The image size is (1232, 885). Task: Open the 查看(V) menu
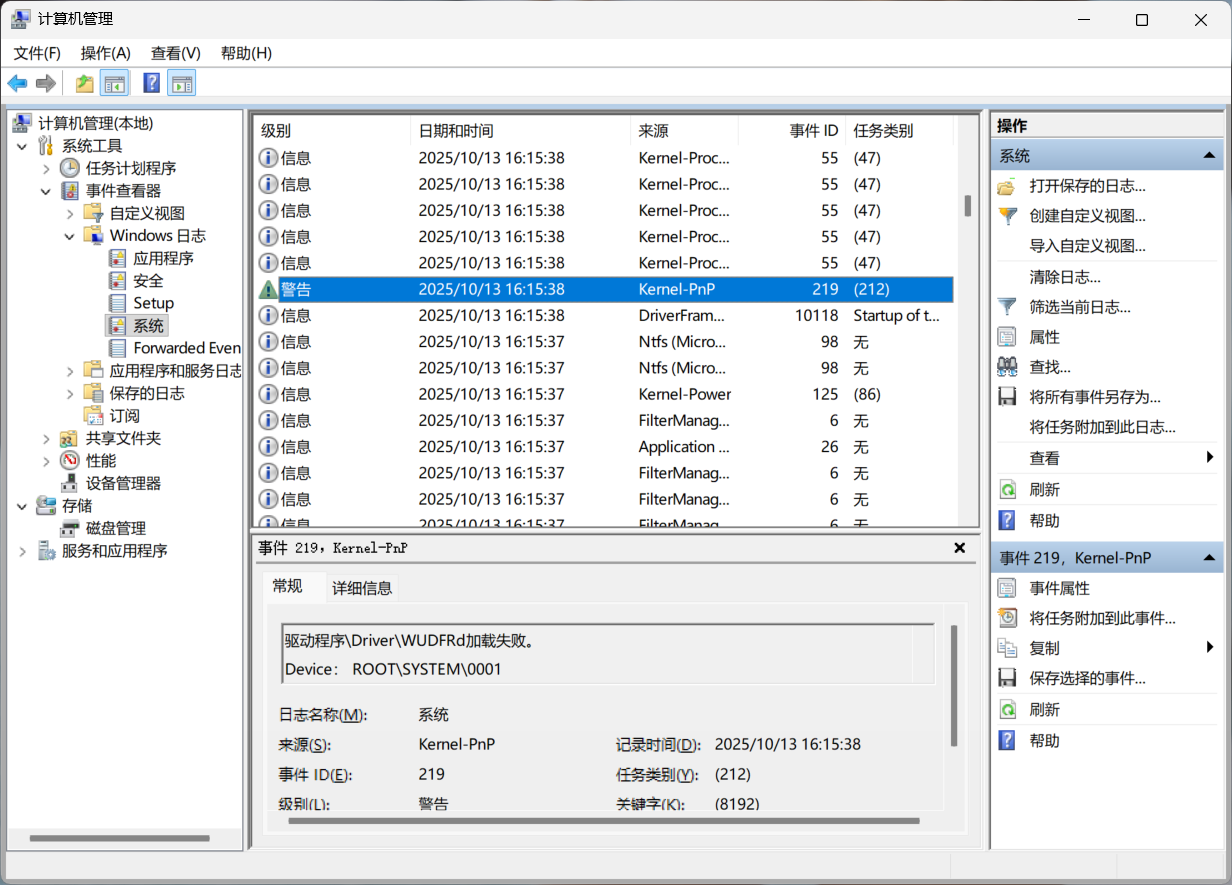[x=176, y=53]
